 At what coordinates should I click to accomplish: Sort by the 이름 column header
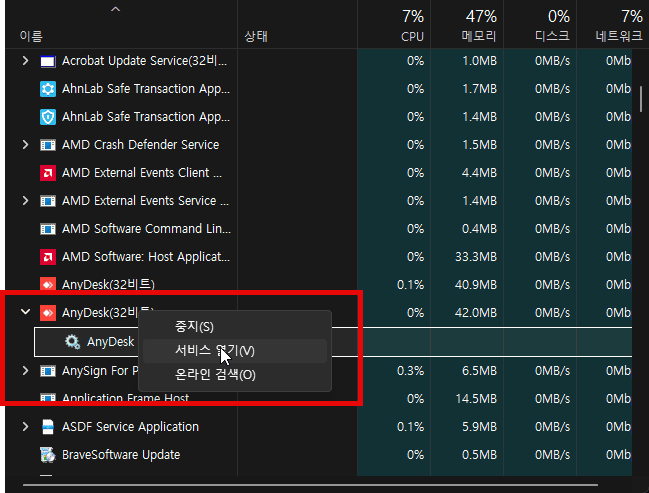pos(31,36)
